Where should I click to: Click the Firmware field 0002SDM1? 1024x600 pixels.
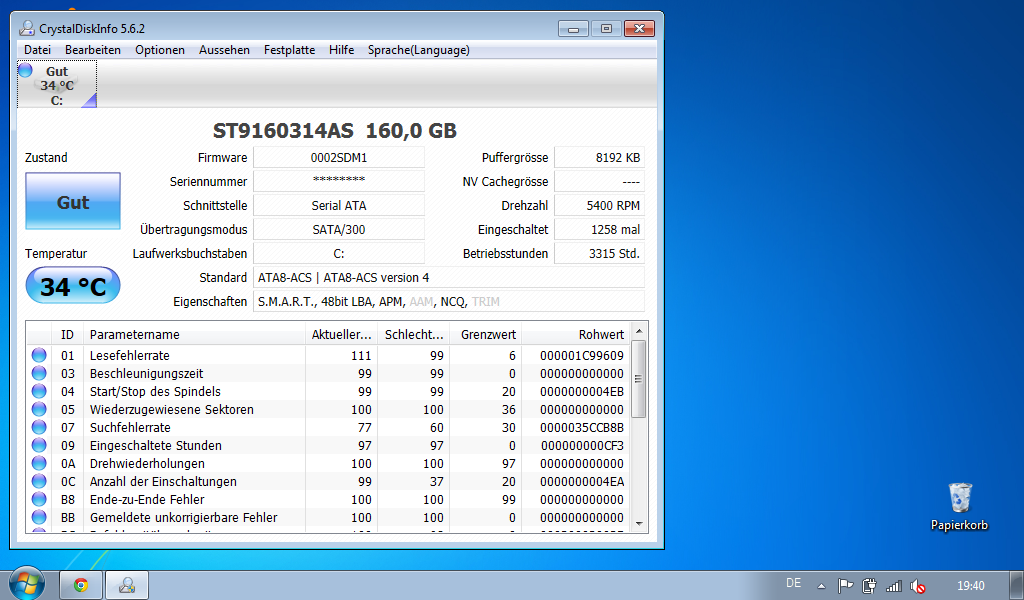click(339, 157)
